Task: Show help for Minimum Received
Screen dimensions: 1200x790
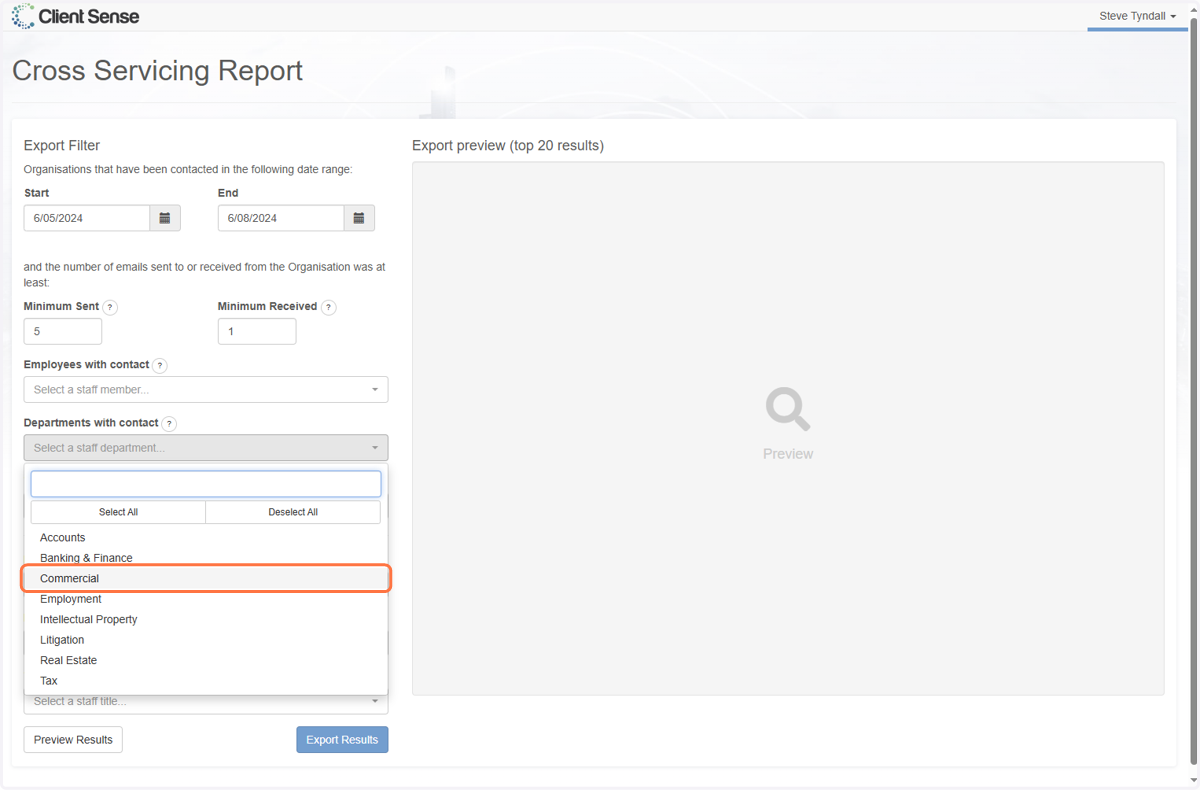Action: click(329, 307)
